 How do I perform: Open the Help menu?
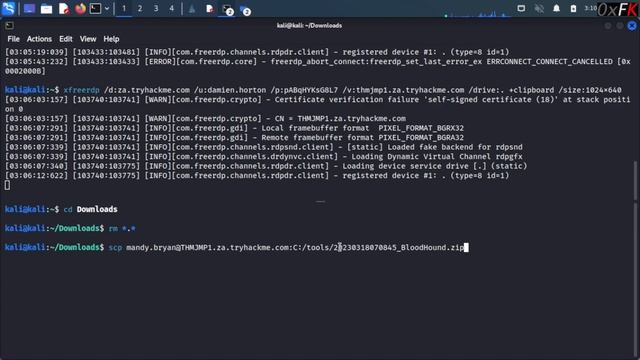pyautogui.click(x=111, y=39)
